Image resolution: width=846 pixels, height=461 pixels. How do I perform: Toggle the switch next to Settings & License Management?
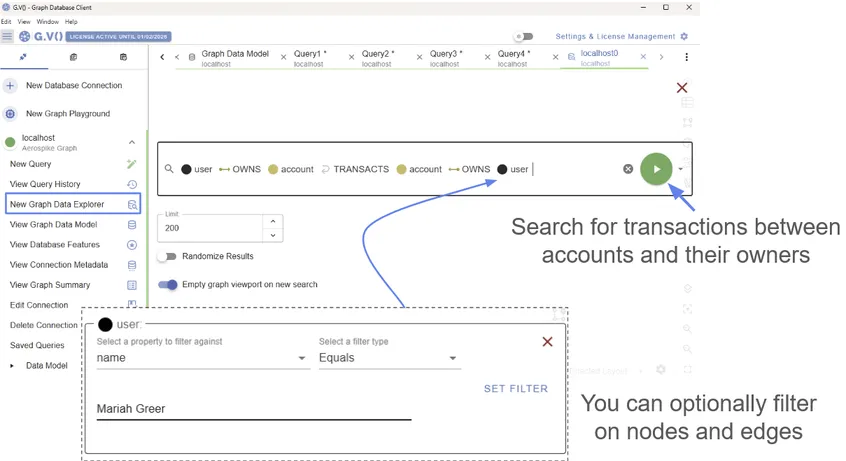[523, 36]
